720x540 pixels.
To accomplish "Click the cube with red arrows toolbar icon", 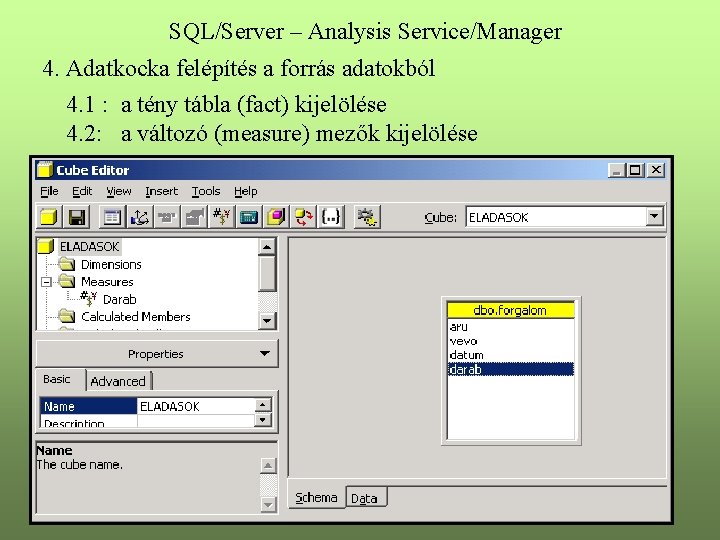I will [304, 217].
